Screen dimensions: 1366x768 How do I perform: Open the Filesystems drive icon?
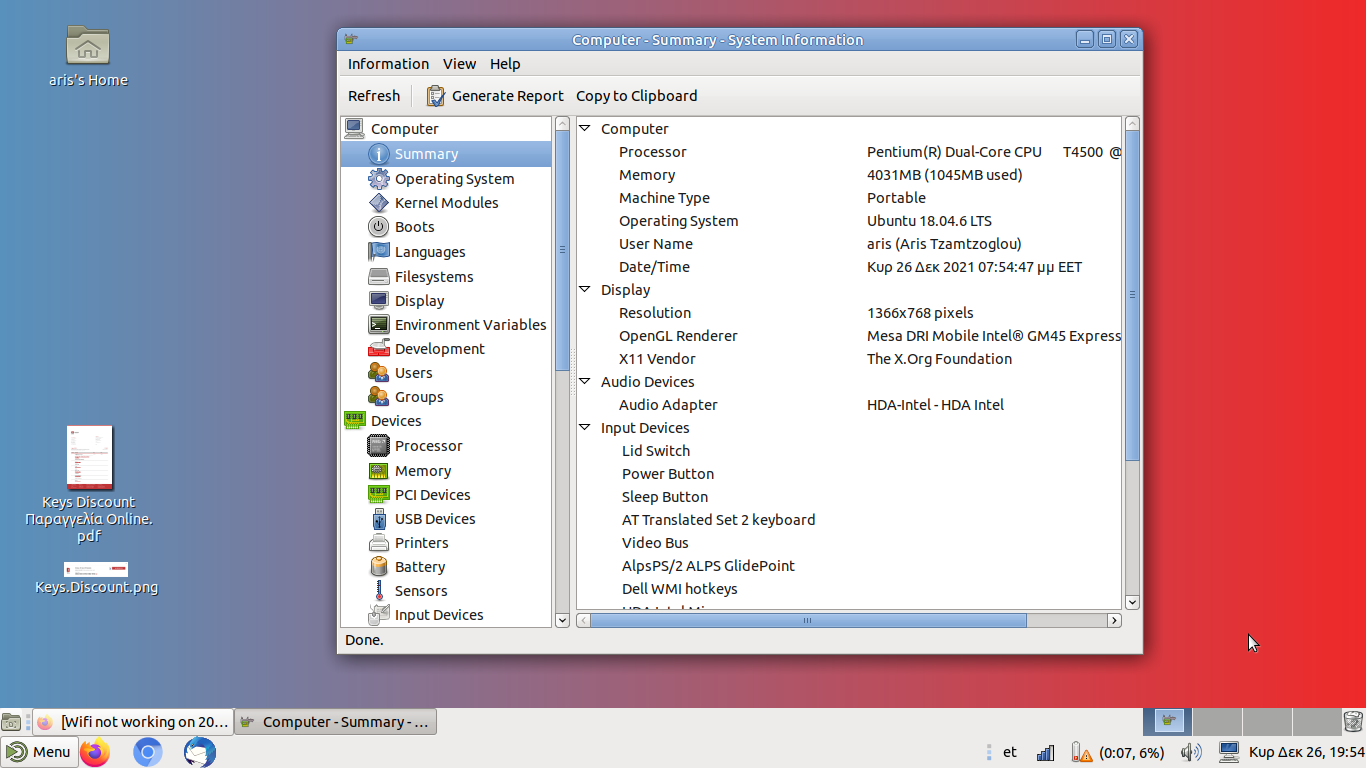[379, 277]
